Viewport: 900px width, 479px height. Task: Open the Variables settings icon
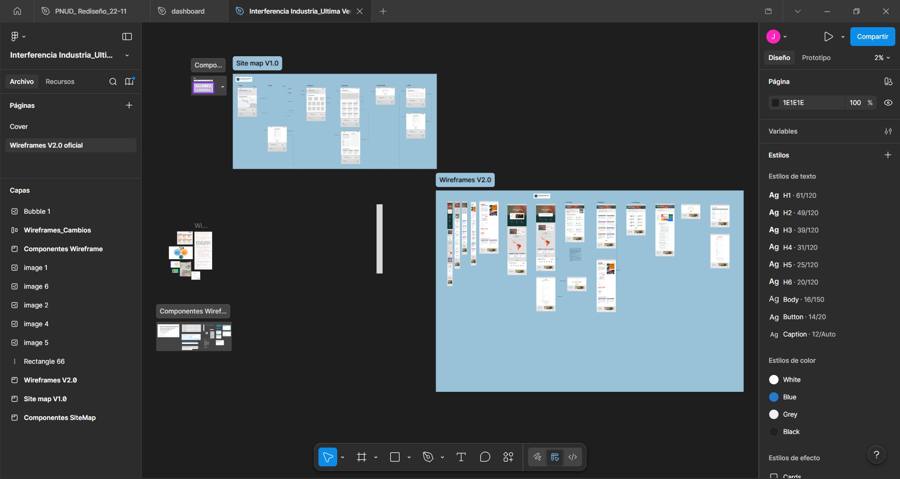click(888, 131)
